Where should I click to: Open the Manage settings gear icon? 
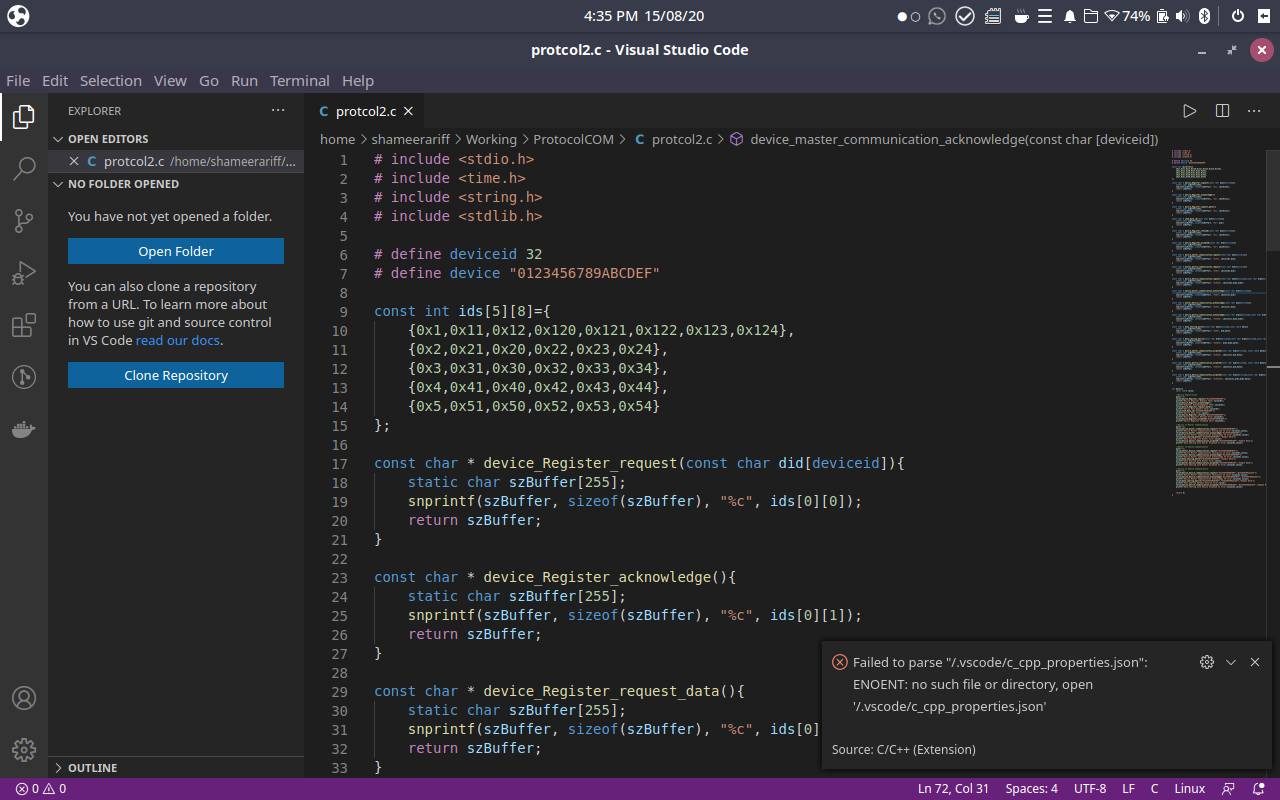point(24,750)
